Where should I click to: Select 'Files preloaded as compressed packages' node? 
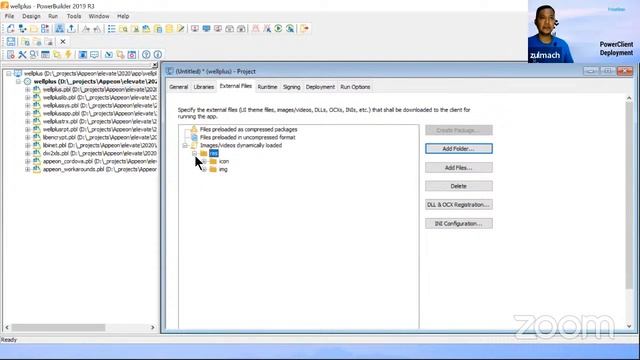(249, 129)
